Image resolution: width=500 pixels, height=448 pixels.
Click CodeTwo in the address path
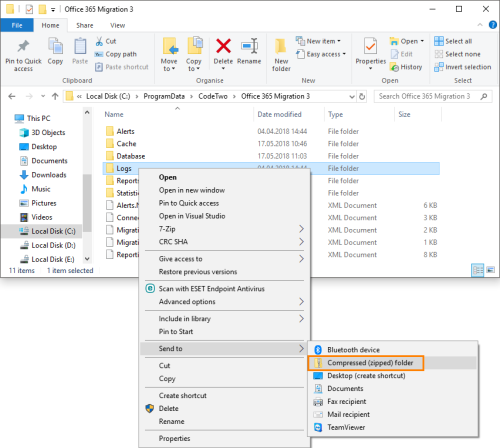click(213, 96)
